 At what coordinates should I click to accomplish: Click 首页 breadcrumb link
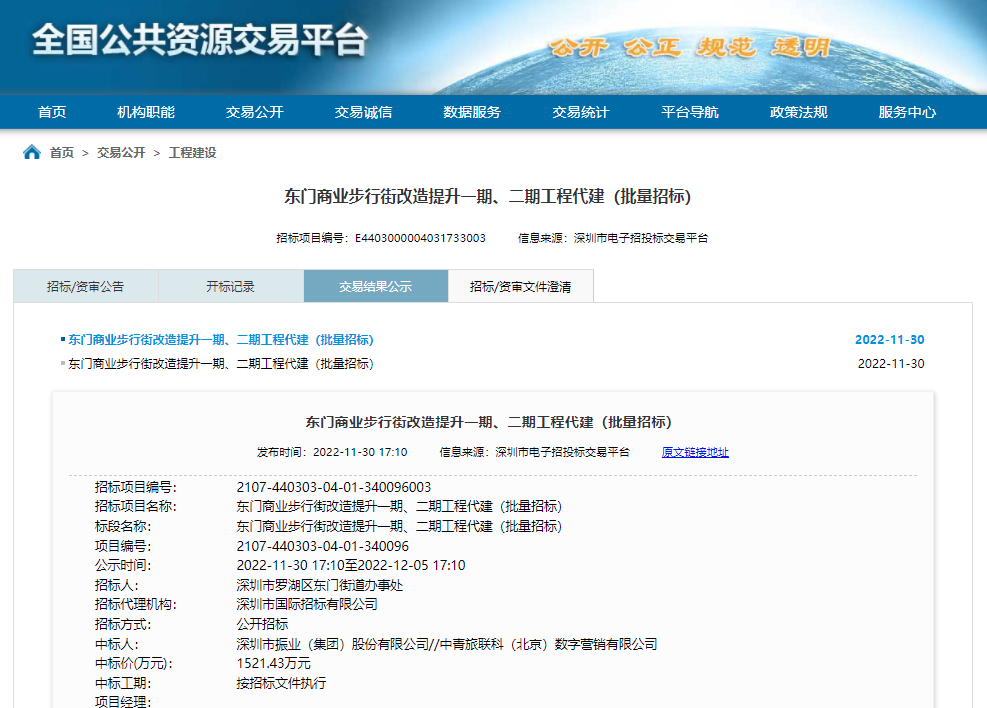click(x=62, y=153)
